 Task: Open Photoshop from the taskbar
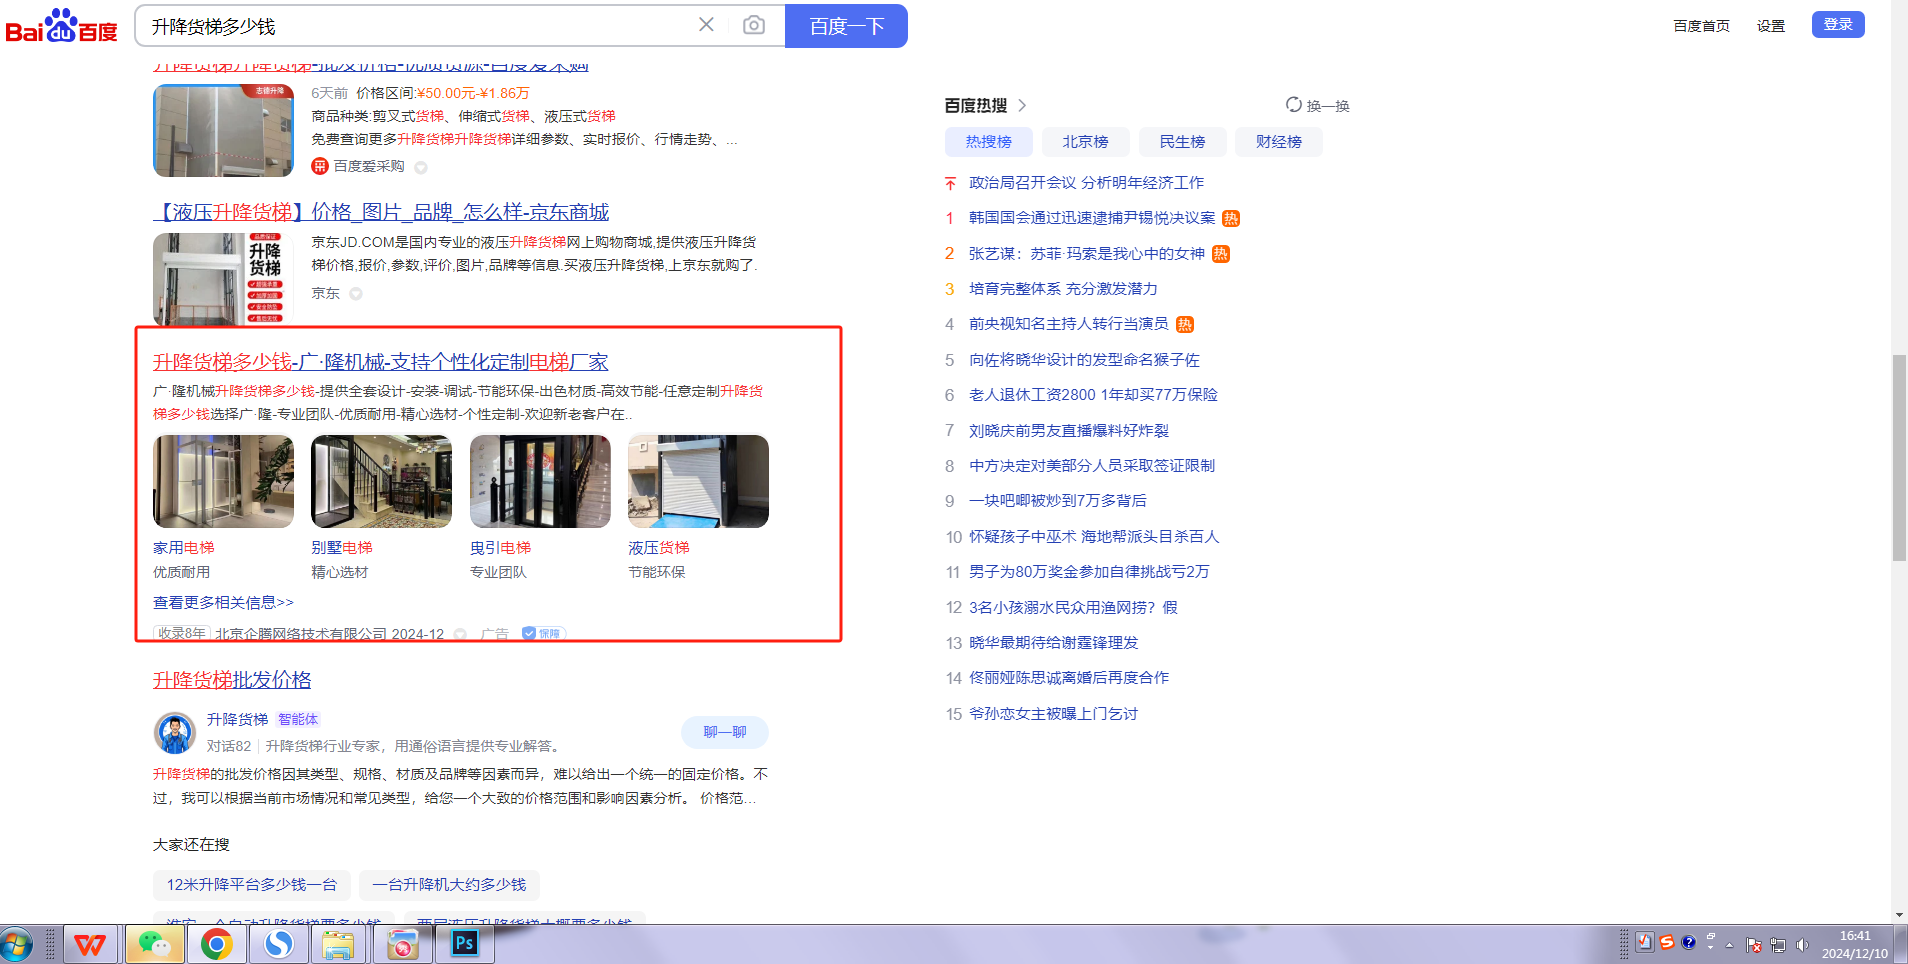(465, 944)
